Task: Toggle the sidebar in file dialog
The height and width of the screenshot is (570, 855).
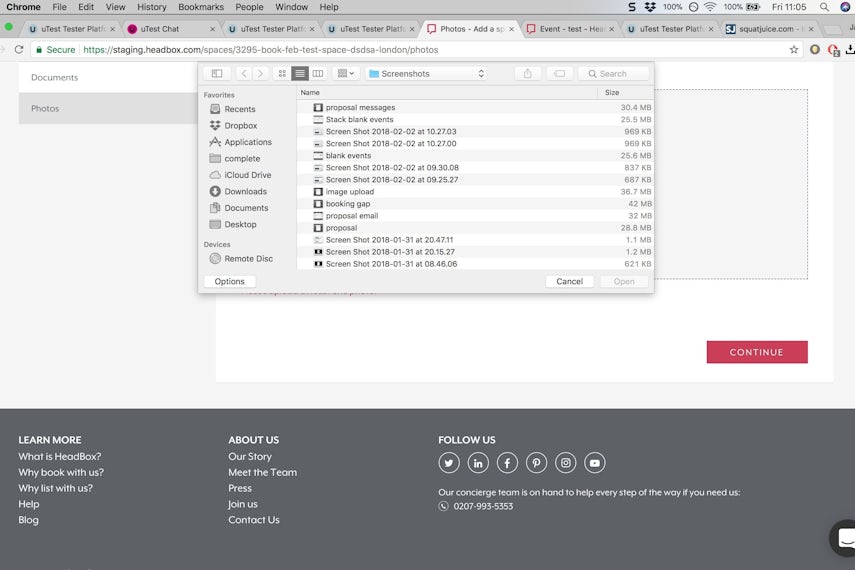Action: (217, 73)
